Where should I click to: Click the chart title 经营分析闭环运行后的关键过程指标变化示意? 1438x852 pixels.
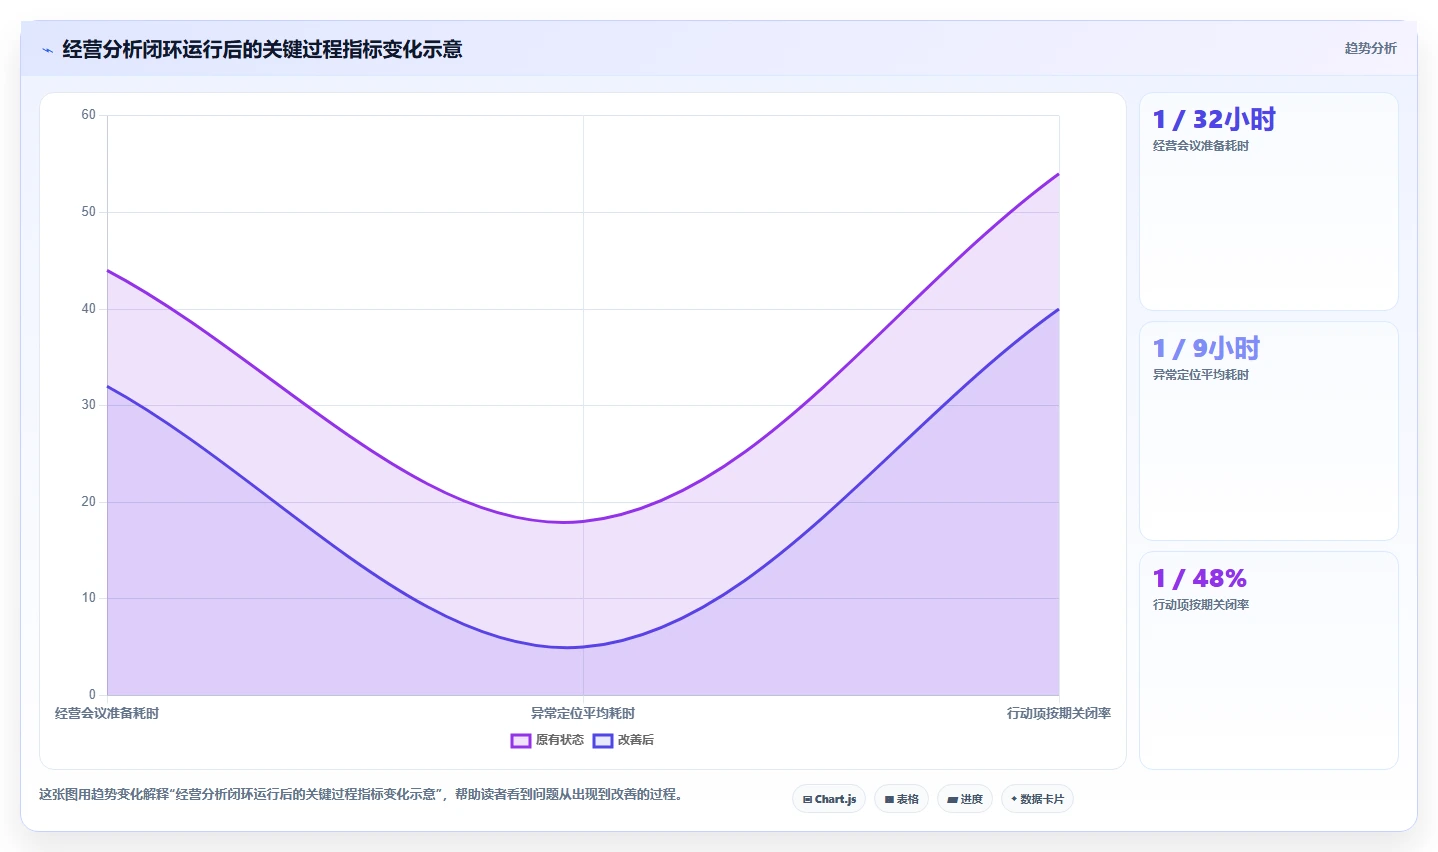tap(262, 49)
